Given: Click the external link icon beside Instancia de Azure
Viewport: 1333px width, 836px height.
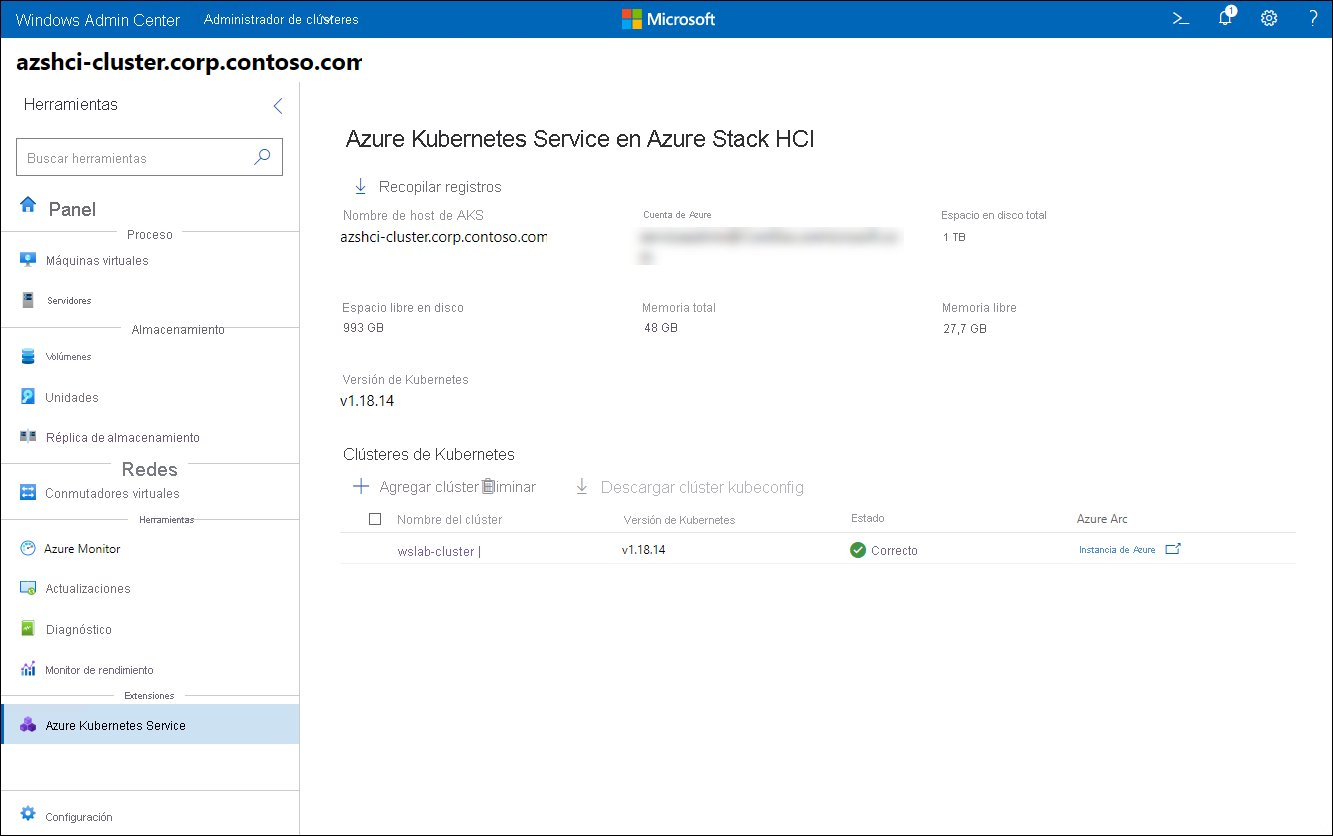Looking at the screenshot, I should pyautogui.click(x=1174, y=549).
